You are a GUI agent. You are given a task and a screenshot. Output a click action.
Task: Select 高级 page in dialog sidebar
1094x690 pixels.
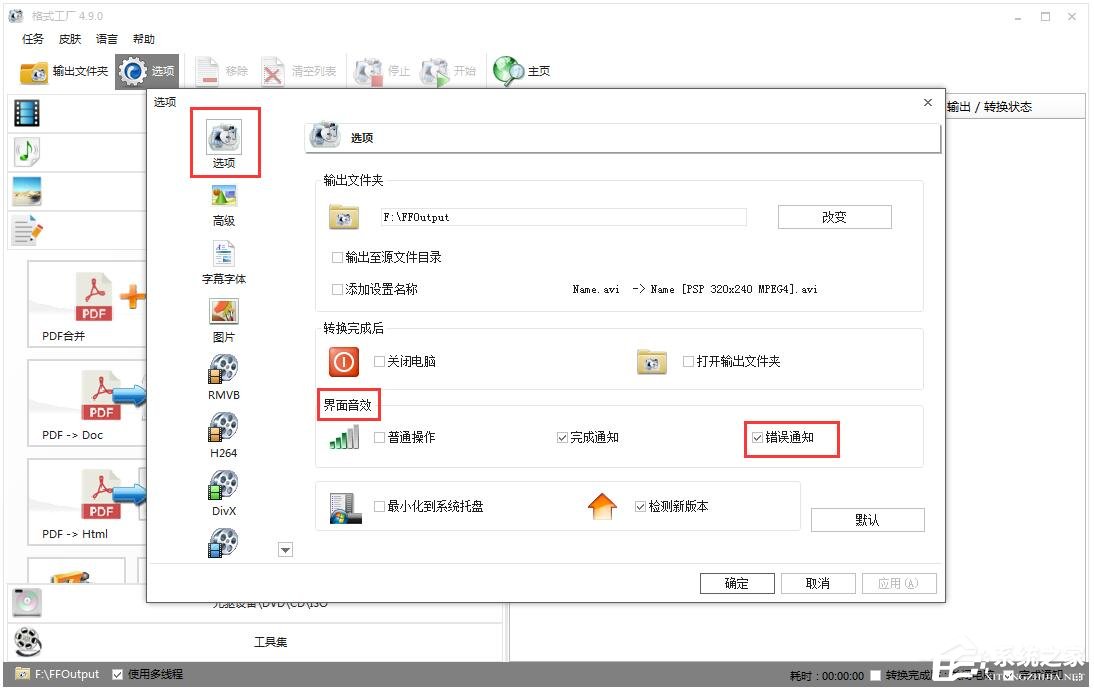pos(224,205)
